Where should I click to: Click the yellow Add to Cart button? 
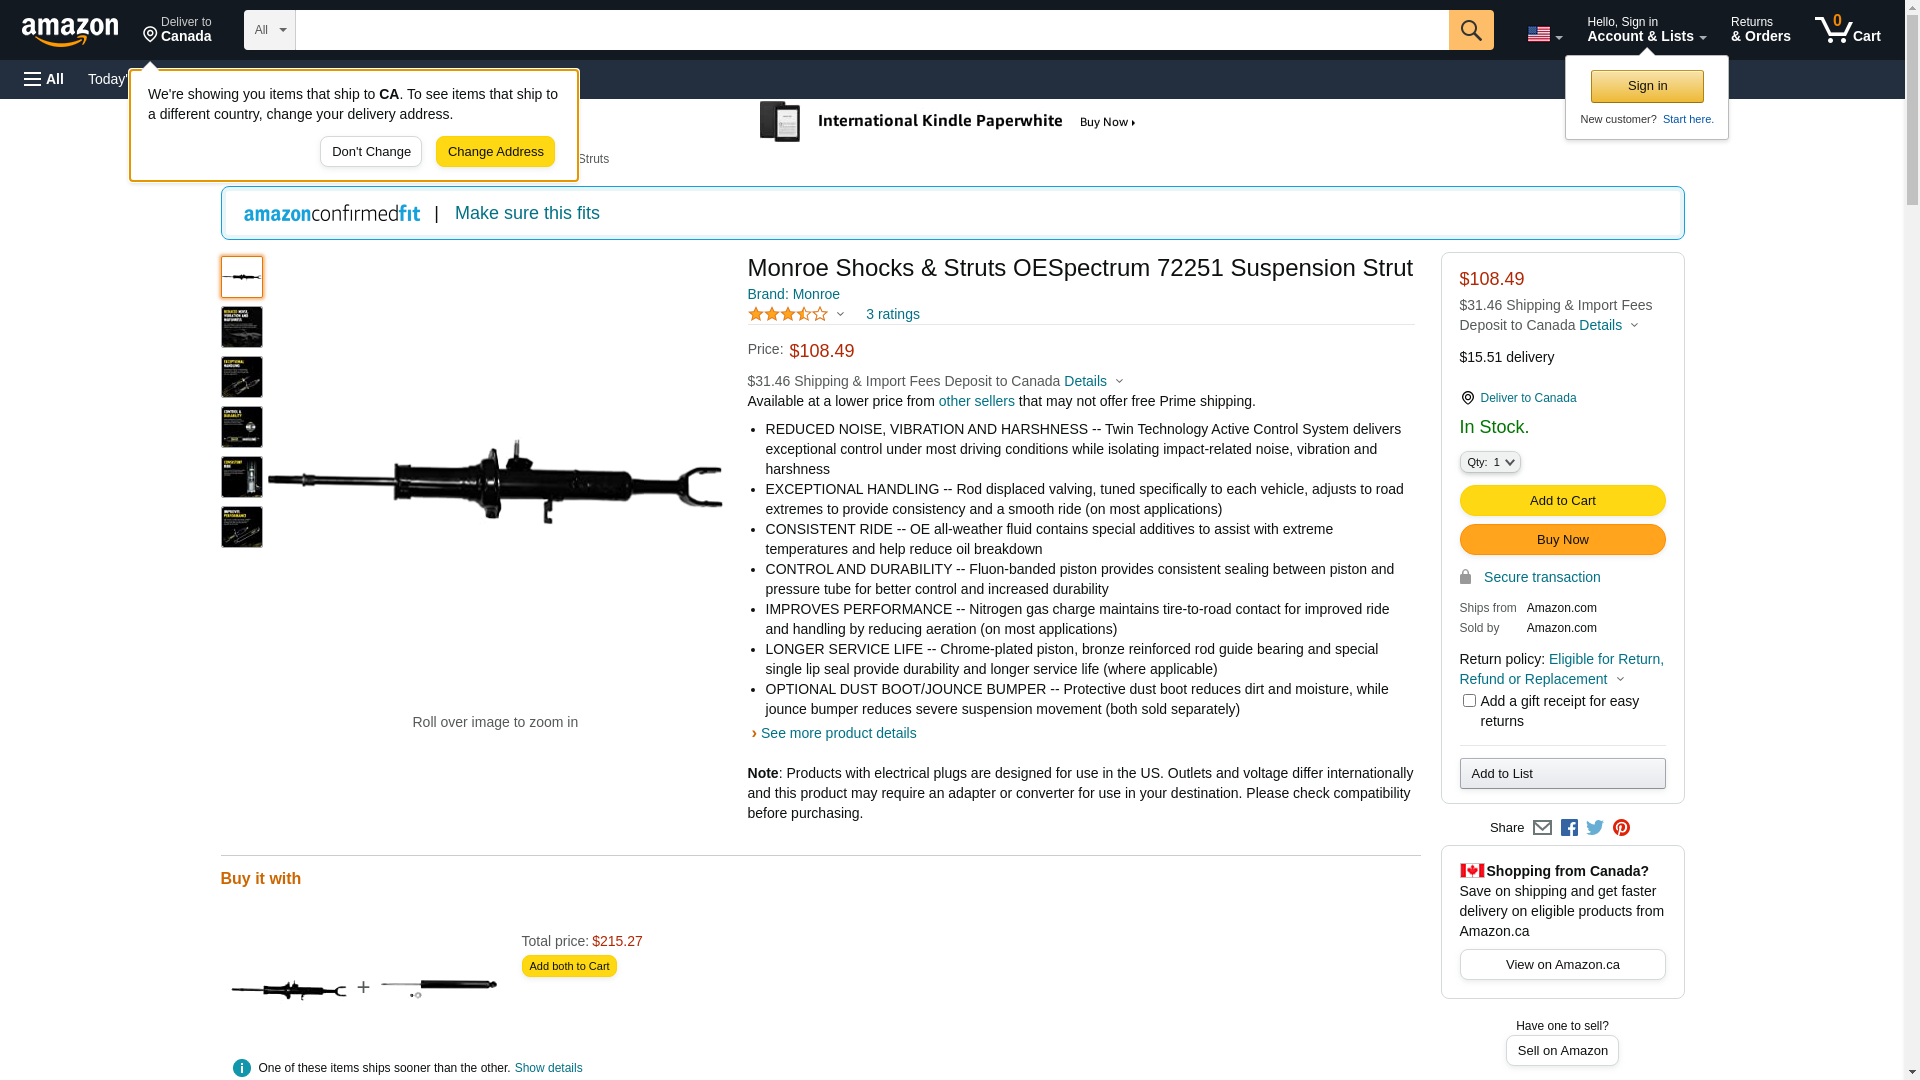coord(1562,500)
